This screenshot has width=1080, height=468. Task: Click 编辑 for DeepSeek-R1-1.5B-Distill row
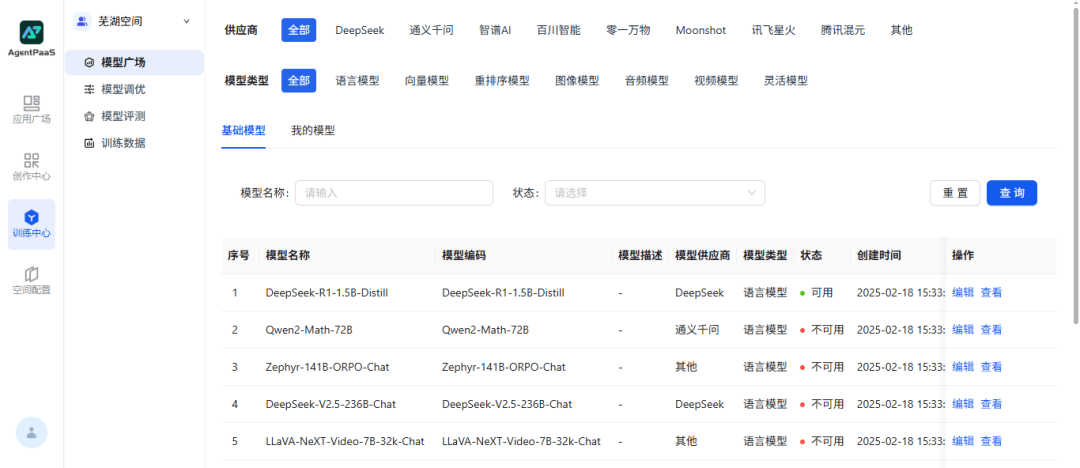click(962, 293)
